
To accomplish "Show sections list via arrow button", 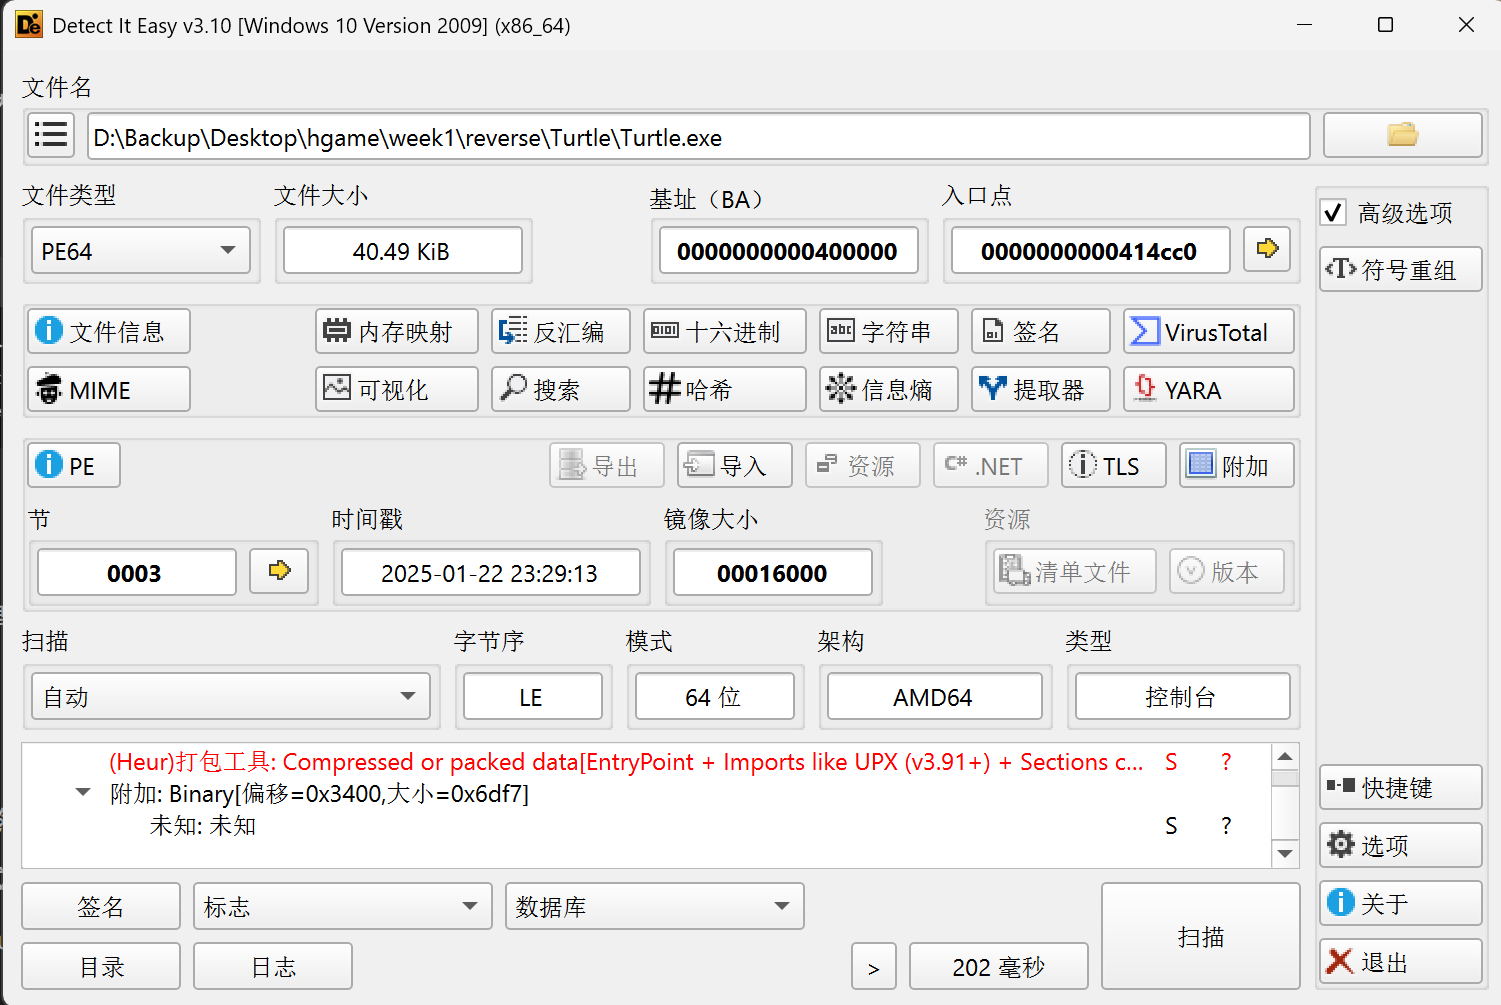I will [279, 571].
